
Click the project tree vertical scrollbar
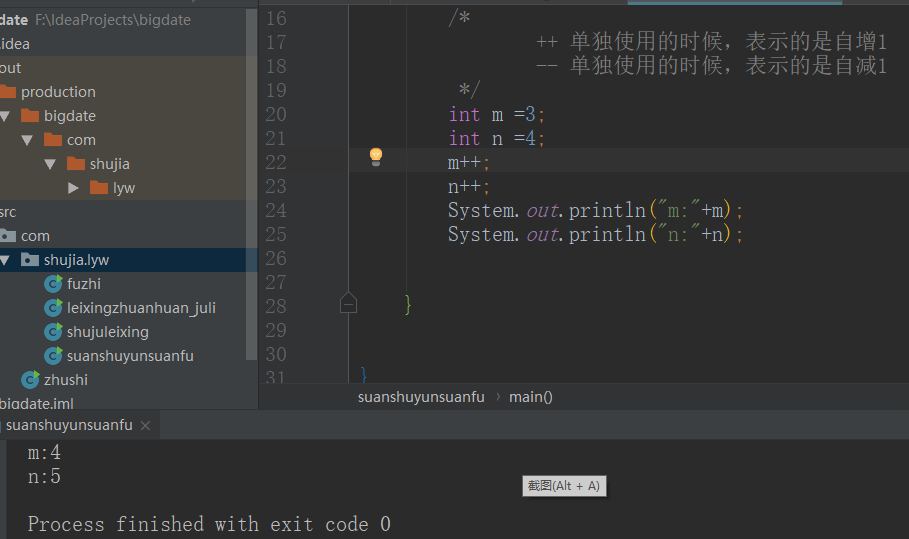pos(251,185)
